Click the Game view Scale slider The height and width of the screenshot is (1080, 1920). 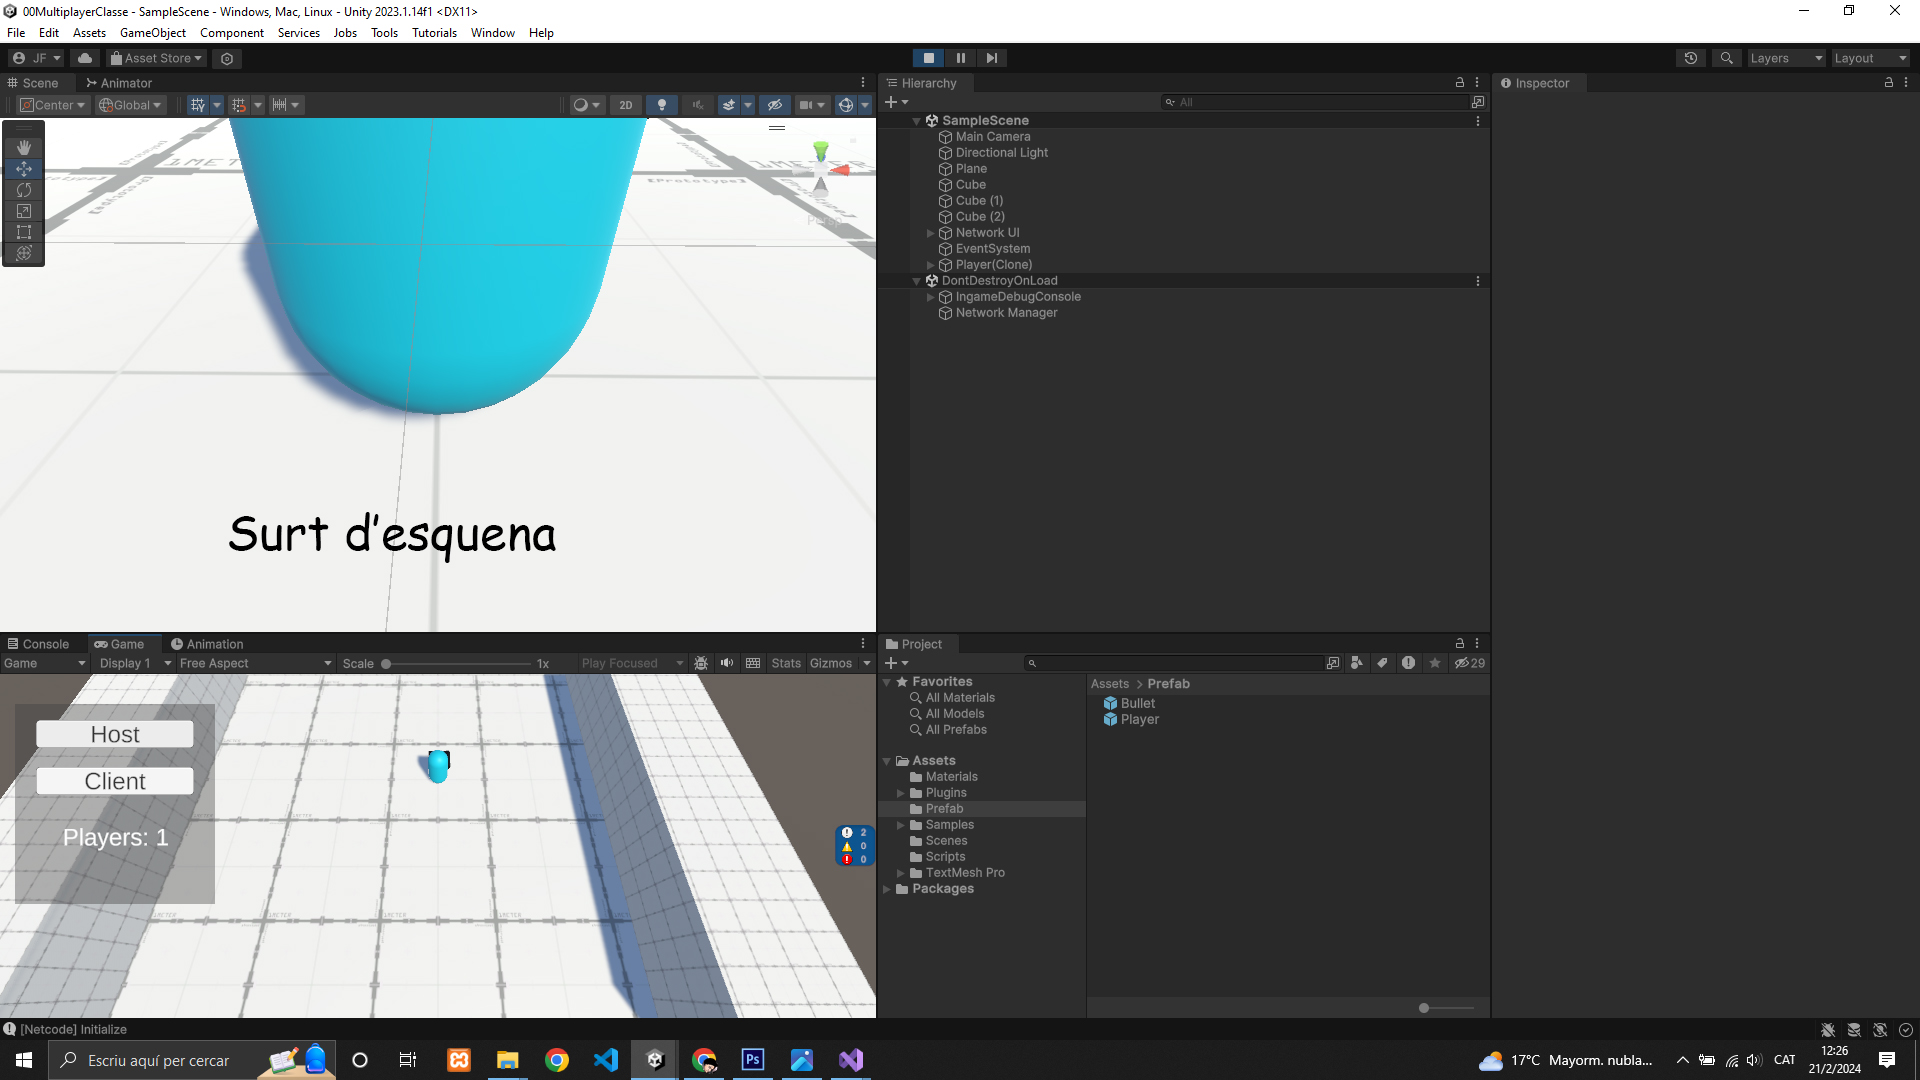click(457, 664)
